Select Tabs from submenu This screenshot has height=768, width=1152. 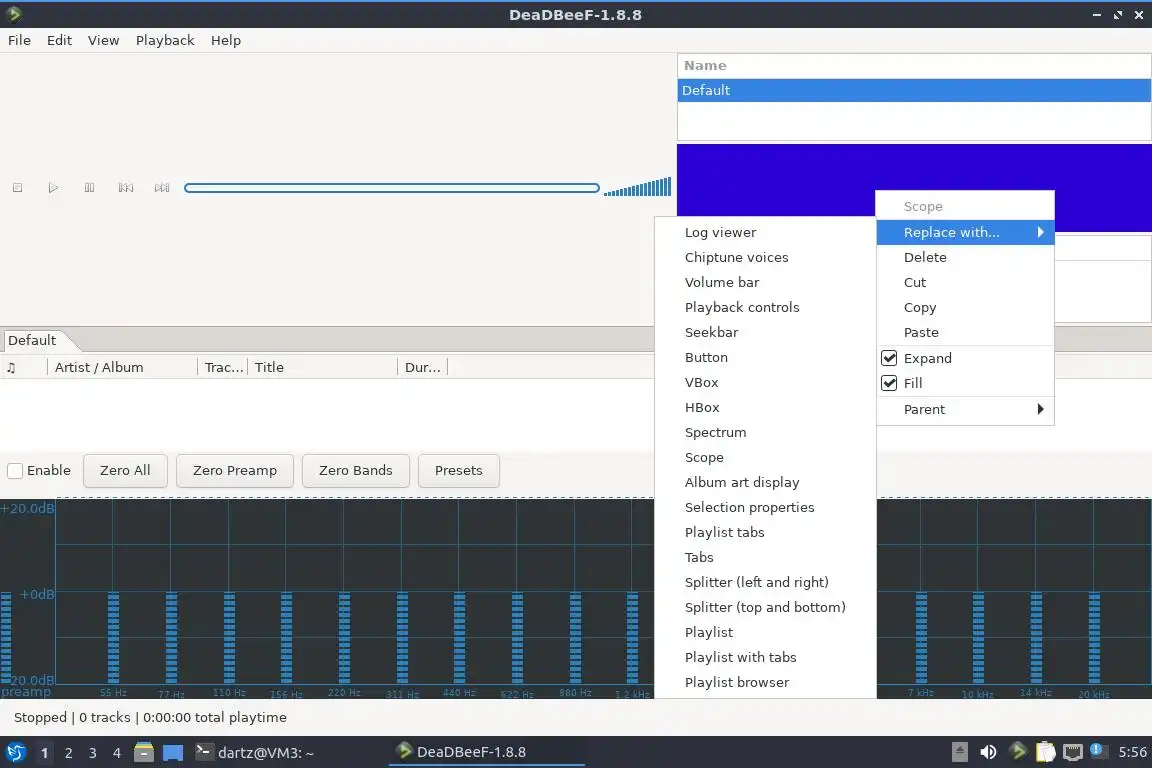[x=765, y=557]
